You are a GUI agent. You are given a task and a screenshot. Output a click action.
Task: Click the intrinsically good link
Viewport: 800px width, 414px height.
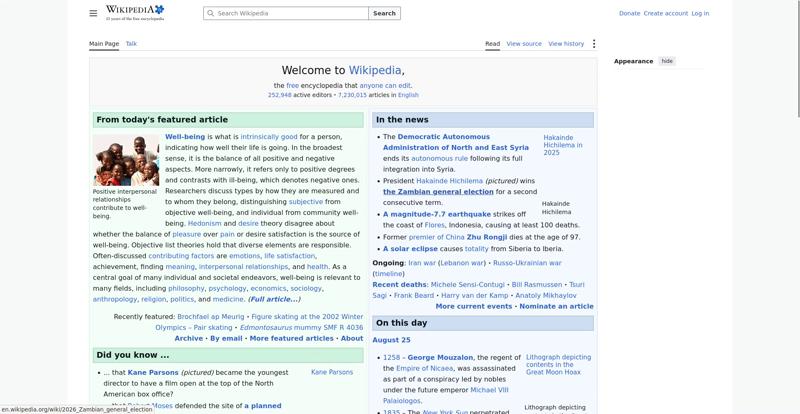point(269,137)
